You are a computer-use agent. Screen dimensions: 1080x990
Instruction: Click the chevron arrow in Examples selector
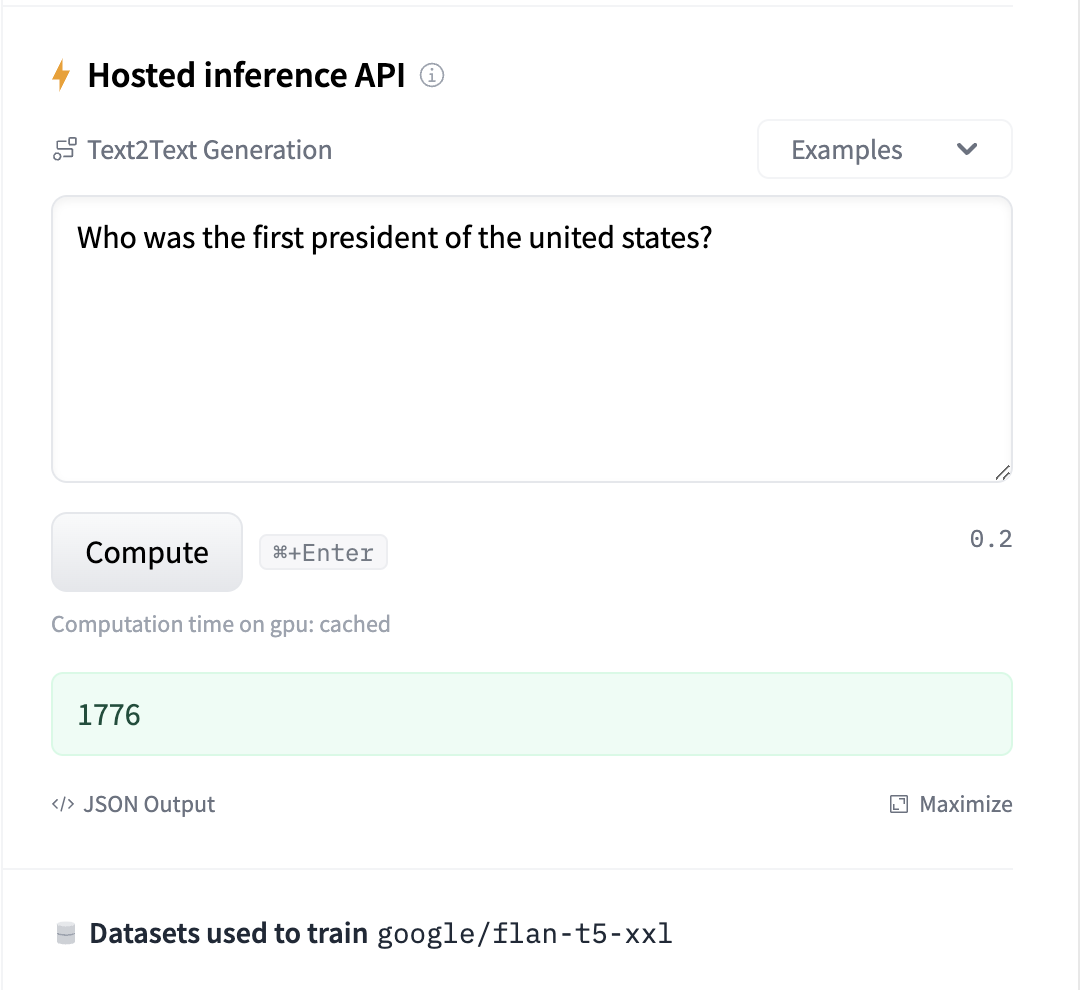pos(966,150)
